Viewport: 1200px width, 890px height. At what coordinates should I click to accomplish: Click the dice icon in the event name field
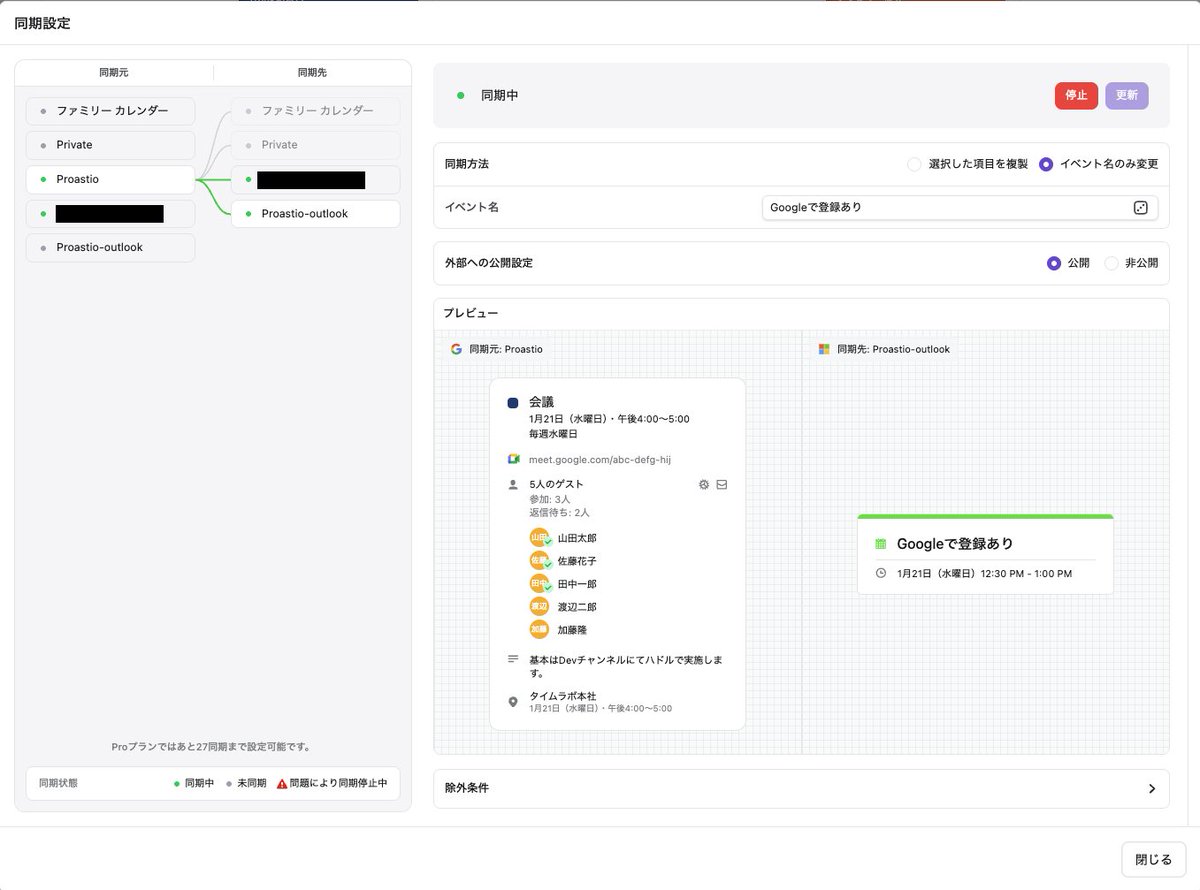click(1140, 207)
